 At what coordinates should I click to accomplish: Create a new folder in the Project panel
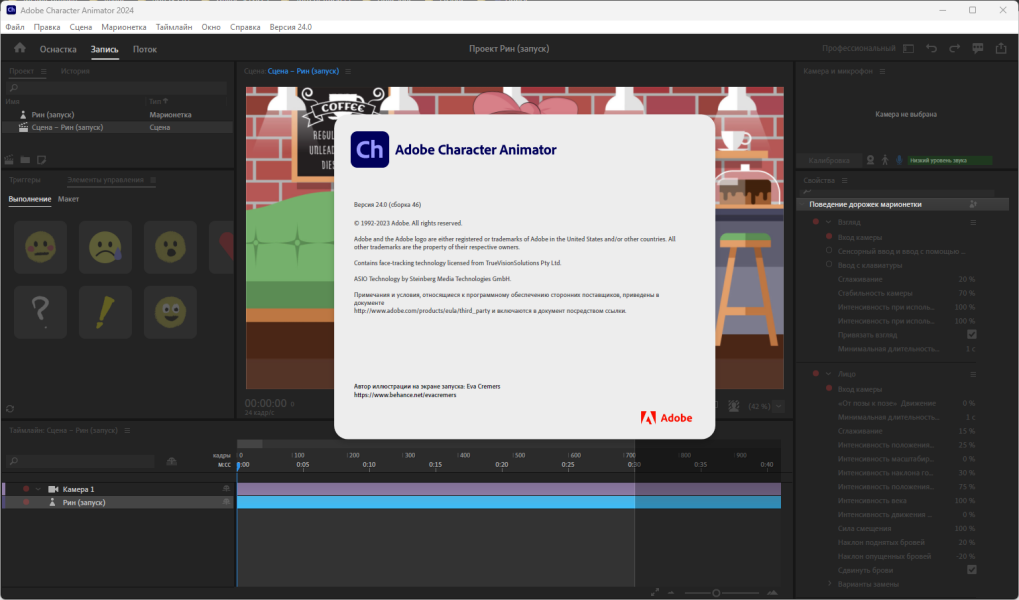click(x=25, y=159)
